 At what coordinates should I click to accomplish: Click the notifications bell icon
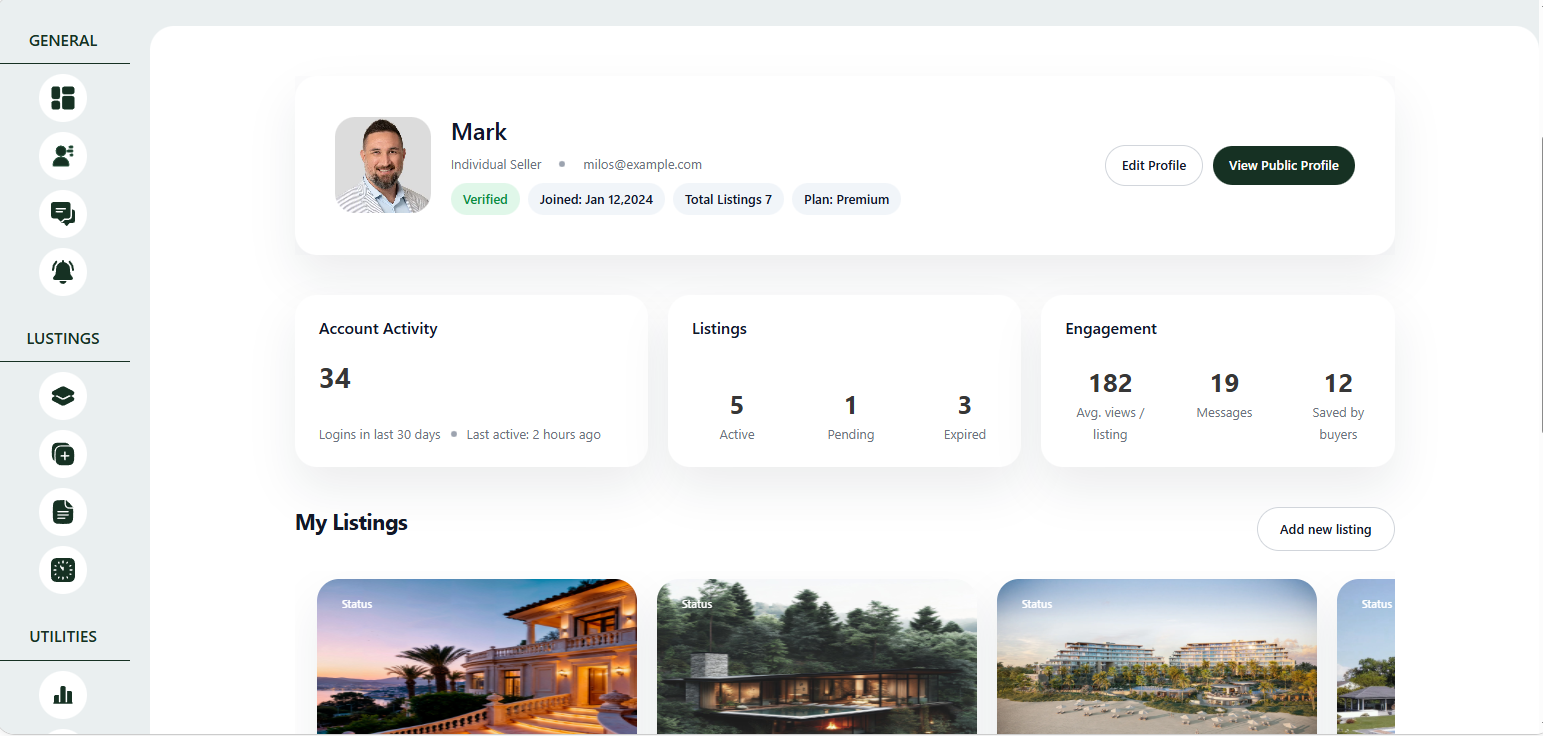pos(63,272)
